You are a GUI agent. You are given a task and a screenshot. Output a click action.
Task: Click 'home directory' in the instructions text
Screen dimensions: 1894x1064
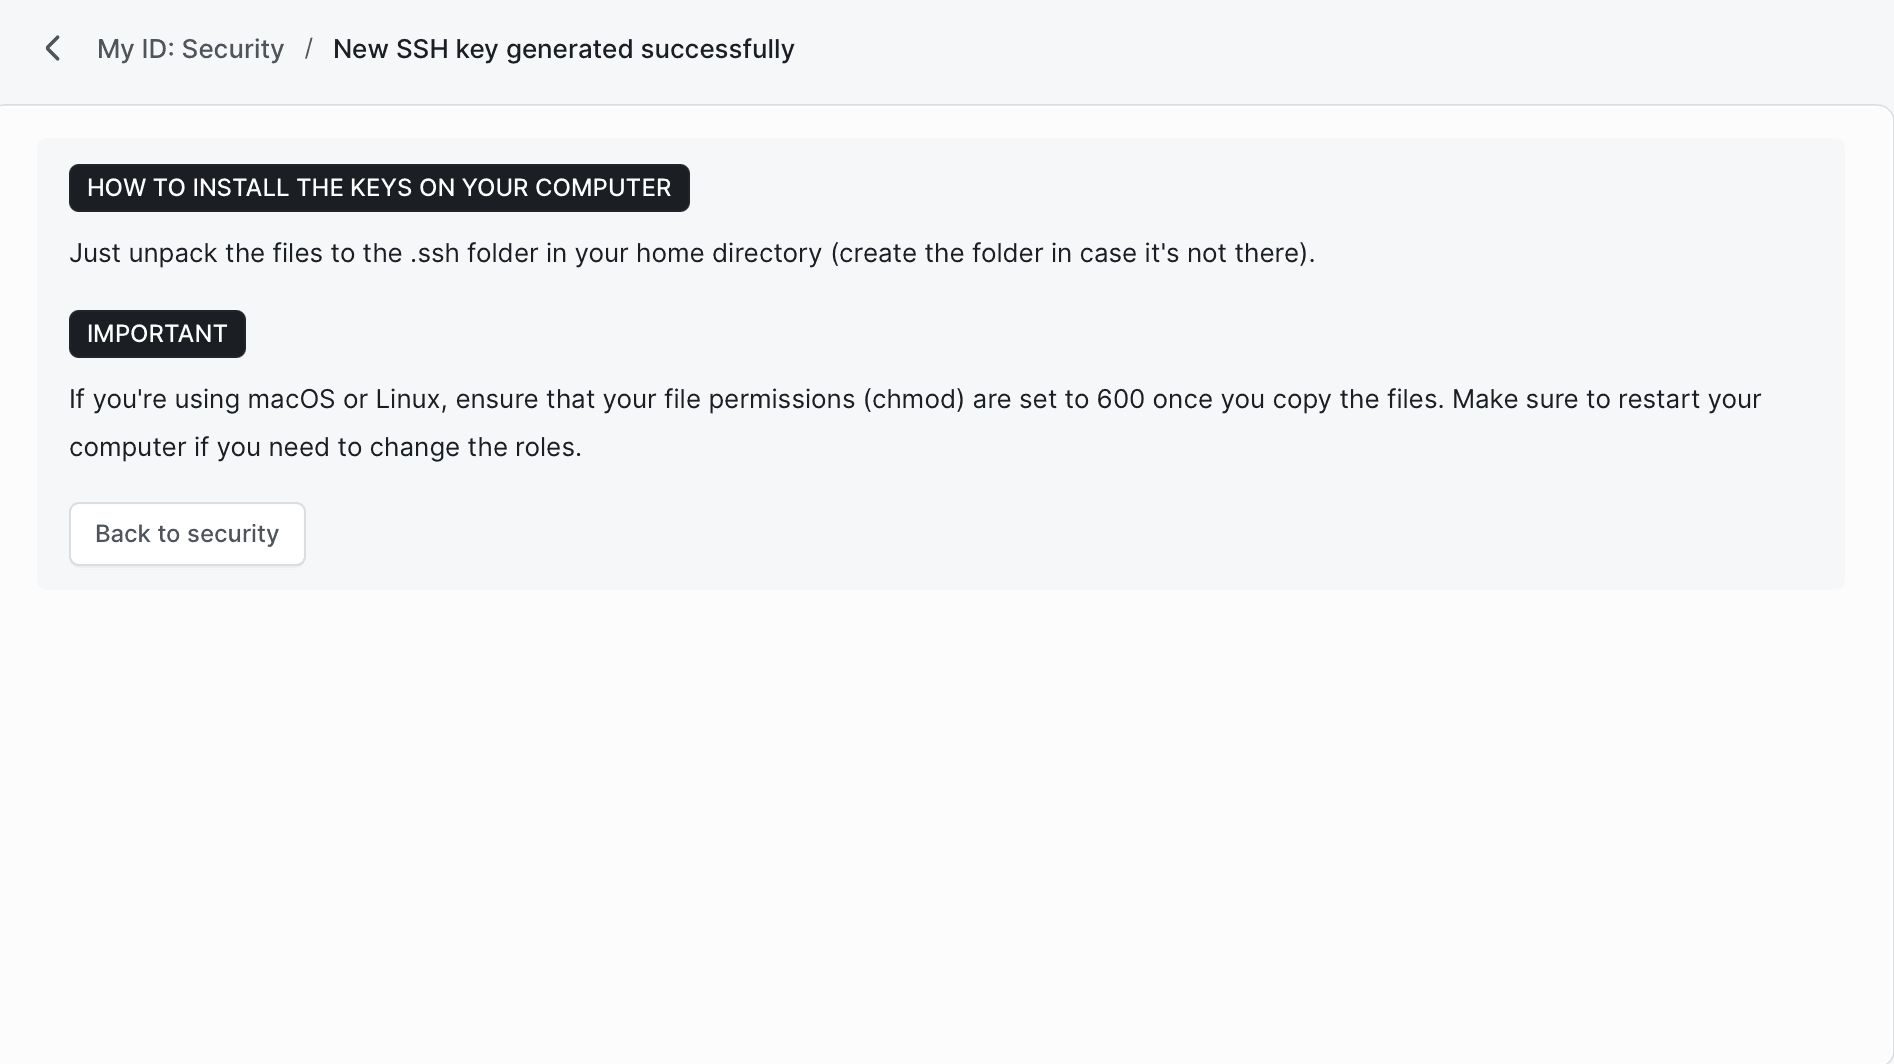(728, 253)
